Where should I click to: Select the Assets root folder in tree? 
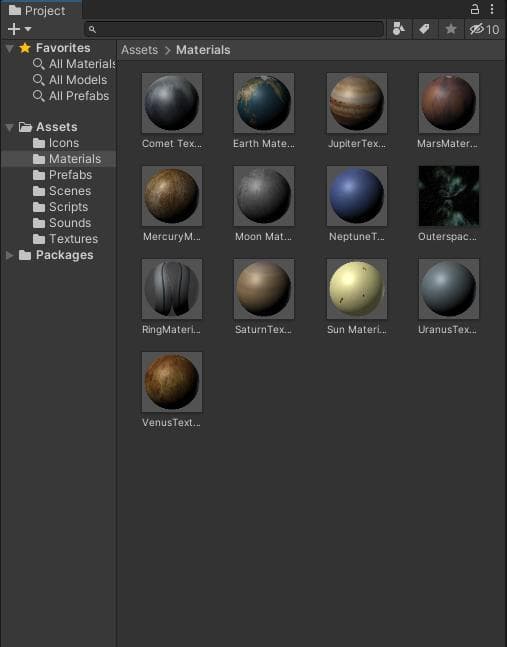[48, 127]
